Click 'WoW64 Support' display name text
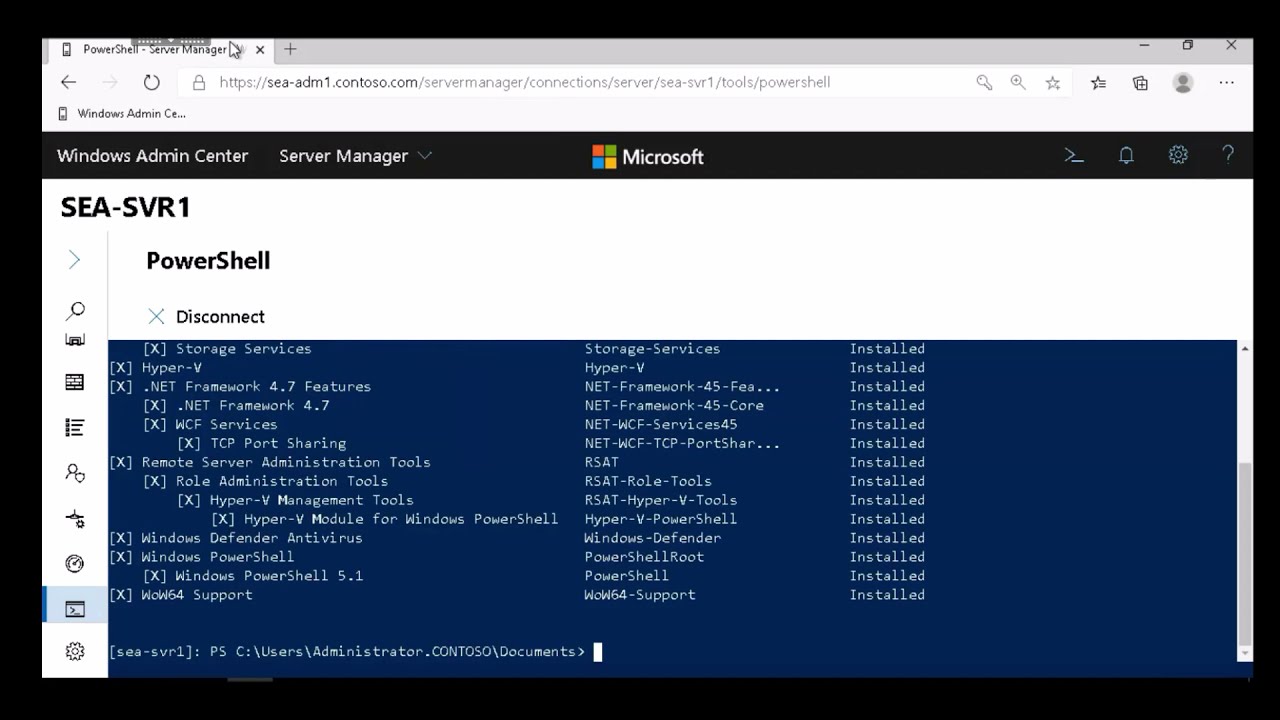The width and height of the screenshot is (1280, 720). [197, 596]
